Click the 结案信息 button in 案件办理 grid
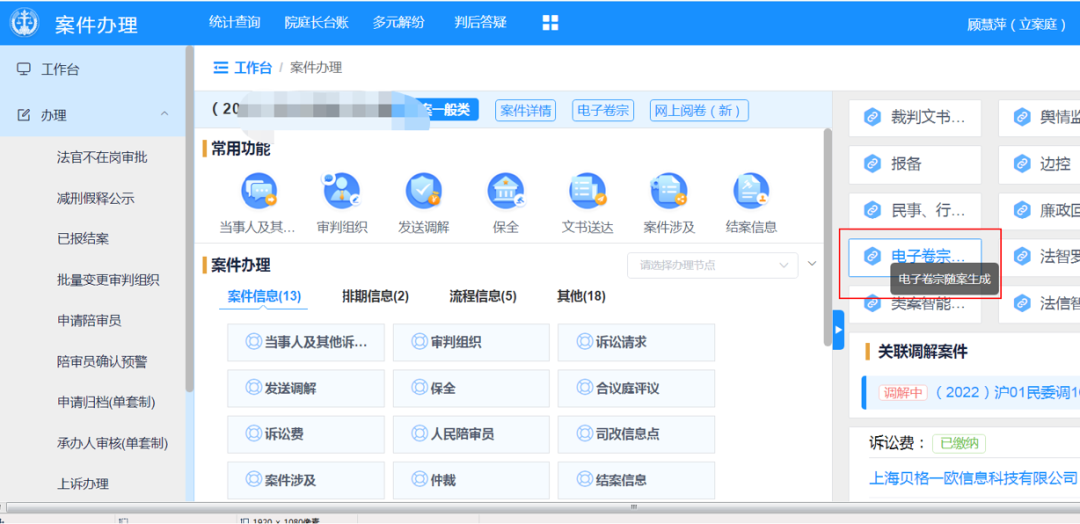 point(636,480)
